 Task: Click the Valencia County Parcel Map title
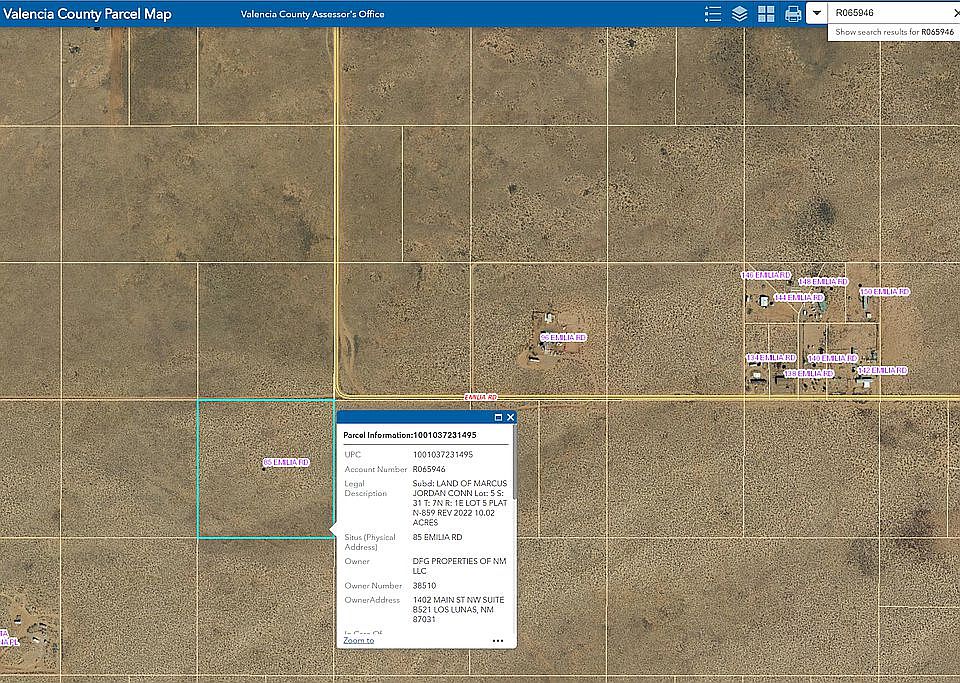tap(87, 14)
